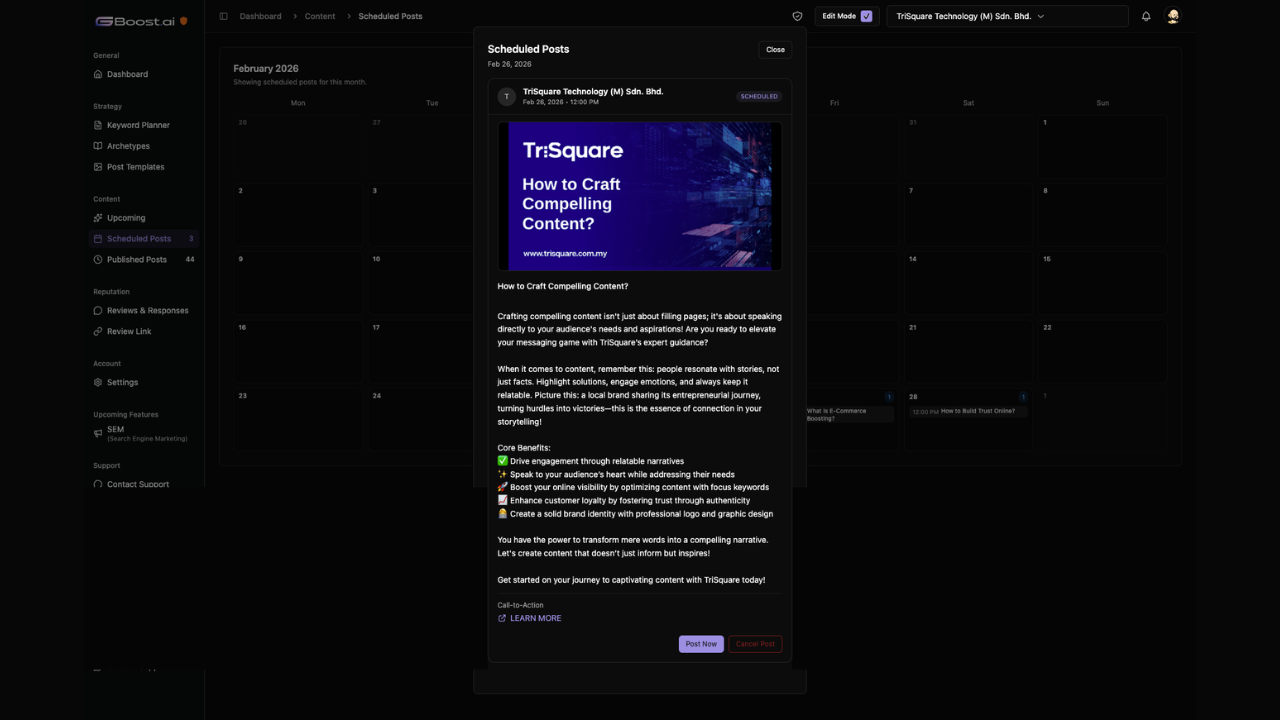1280x720 pixels.
Task: Open Keyword Planner in sidebar
Action: point(138,125)
